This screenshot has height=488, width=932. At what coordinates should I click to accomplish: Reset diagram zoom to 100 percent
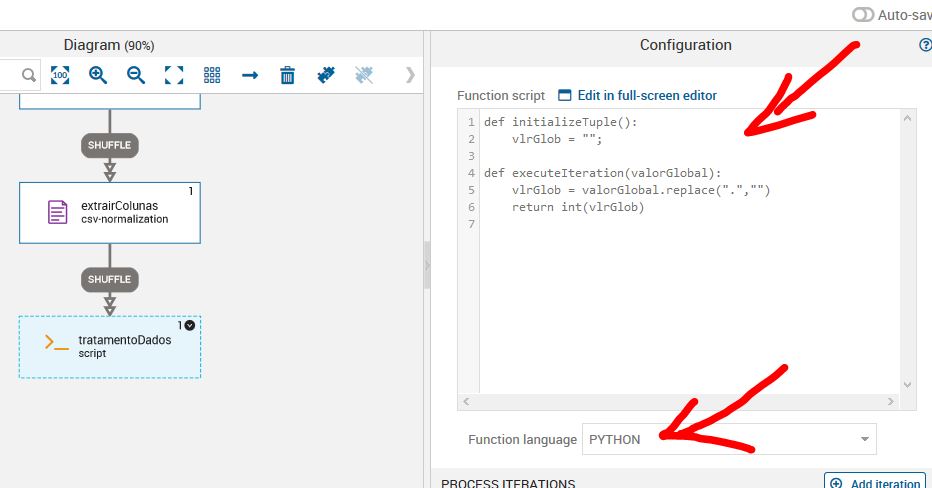[60, 75]
